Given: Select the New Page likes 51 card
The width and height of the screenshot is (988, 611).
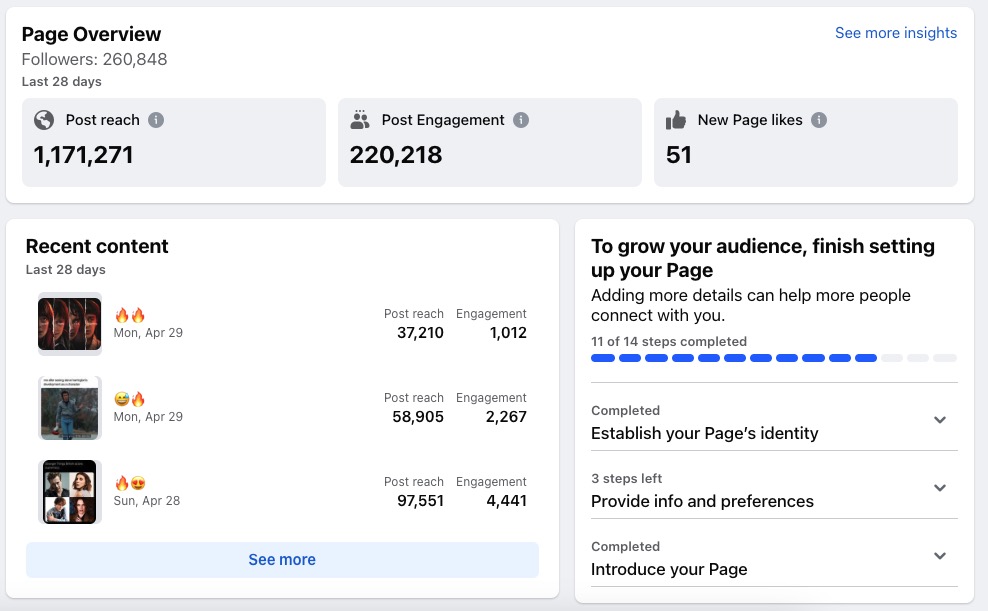Looking at the screenshot, I should (806, 142).
